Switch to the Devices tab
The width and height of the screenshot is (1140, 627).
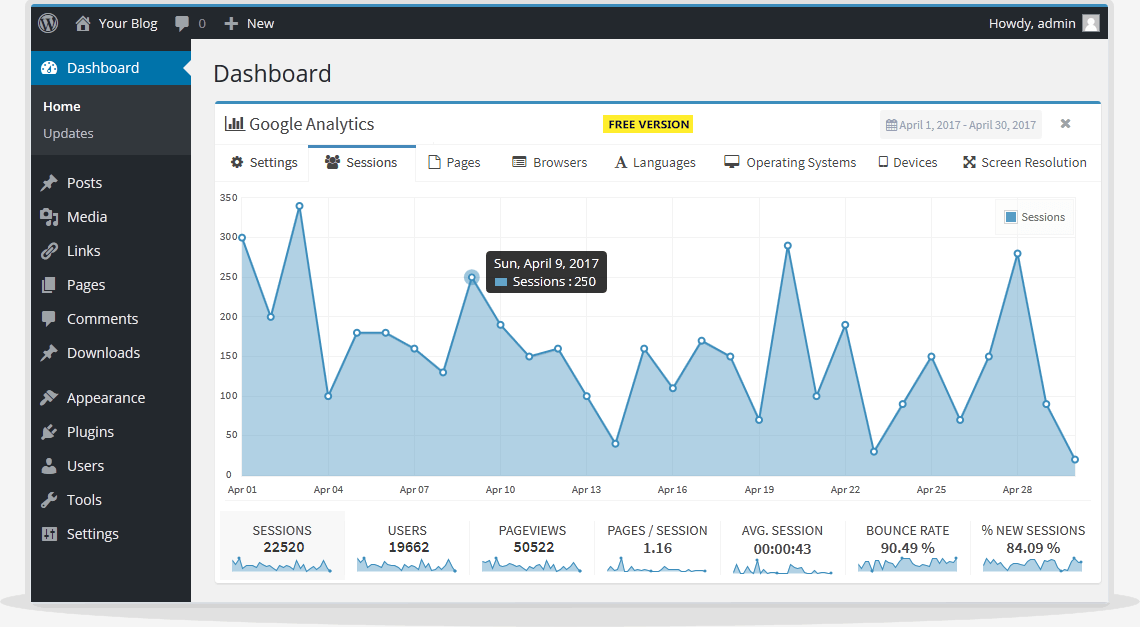click(907, 162)
